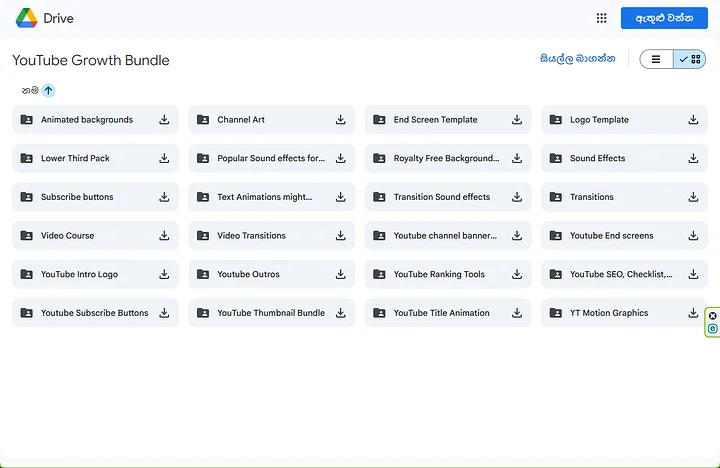This screenshot has height=468, width=720.
Task: Switch to list view layout
Action: pos(656,59)
